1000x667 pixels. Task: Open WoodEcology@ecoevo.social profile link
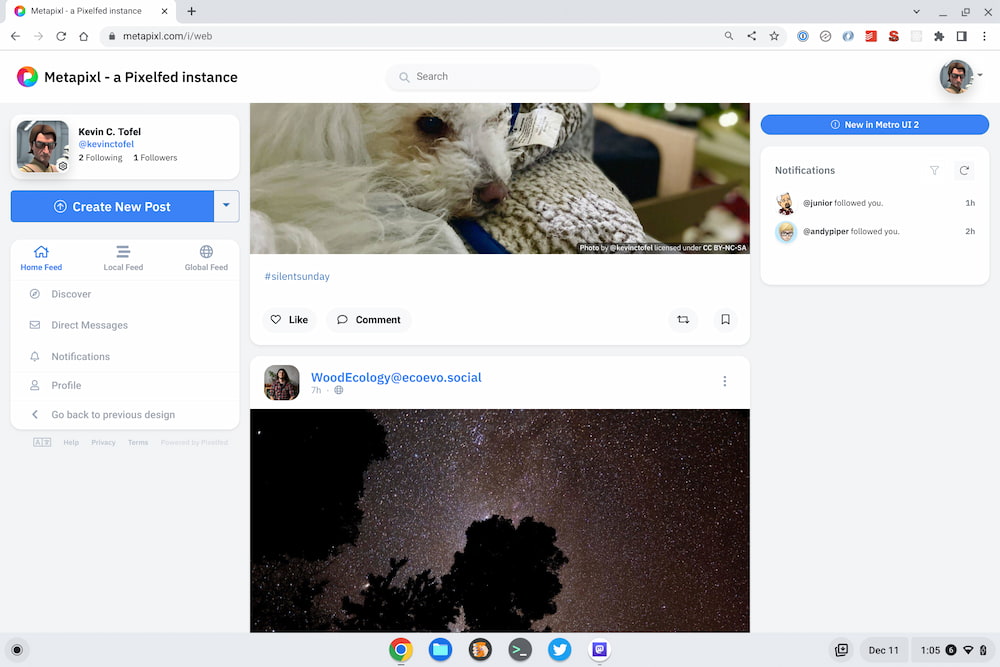pyautogui.click(x=396, y=377)
